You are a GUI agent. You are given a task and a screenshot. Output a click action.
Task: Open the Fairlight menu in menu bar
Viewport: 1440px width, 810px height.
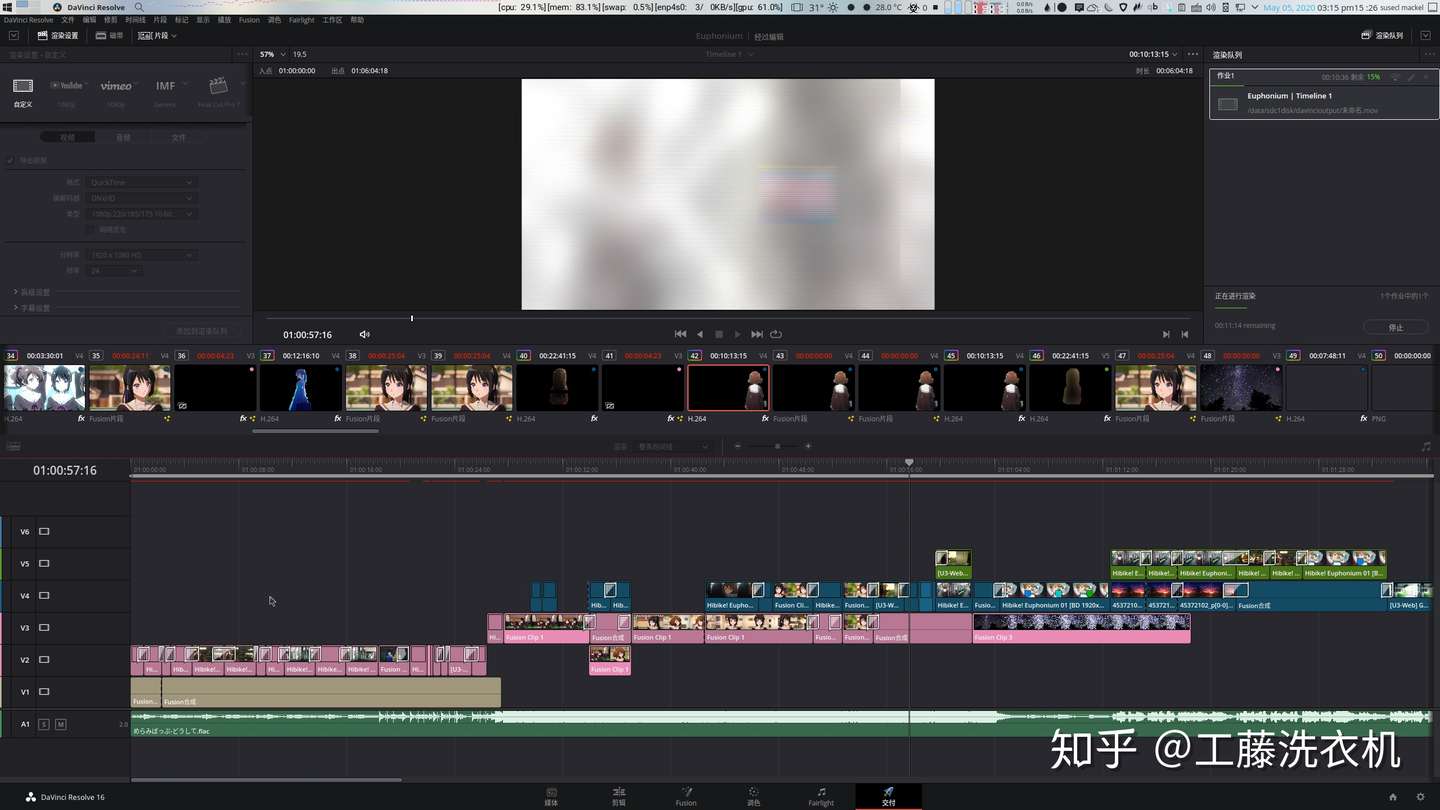tap(301, 20)
